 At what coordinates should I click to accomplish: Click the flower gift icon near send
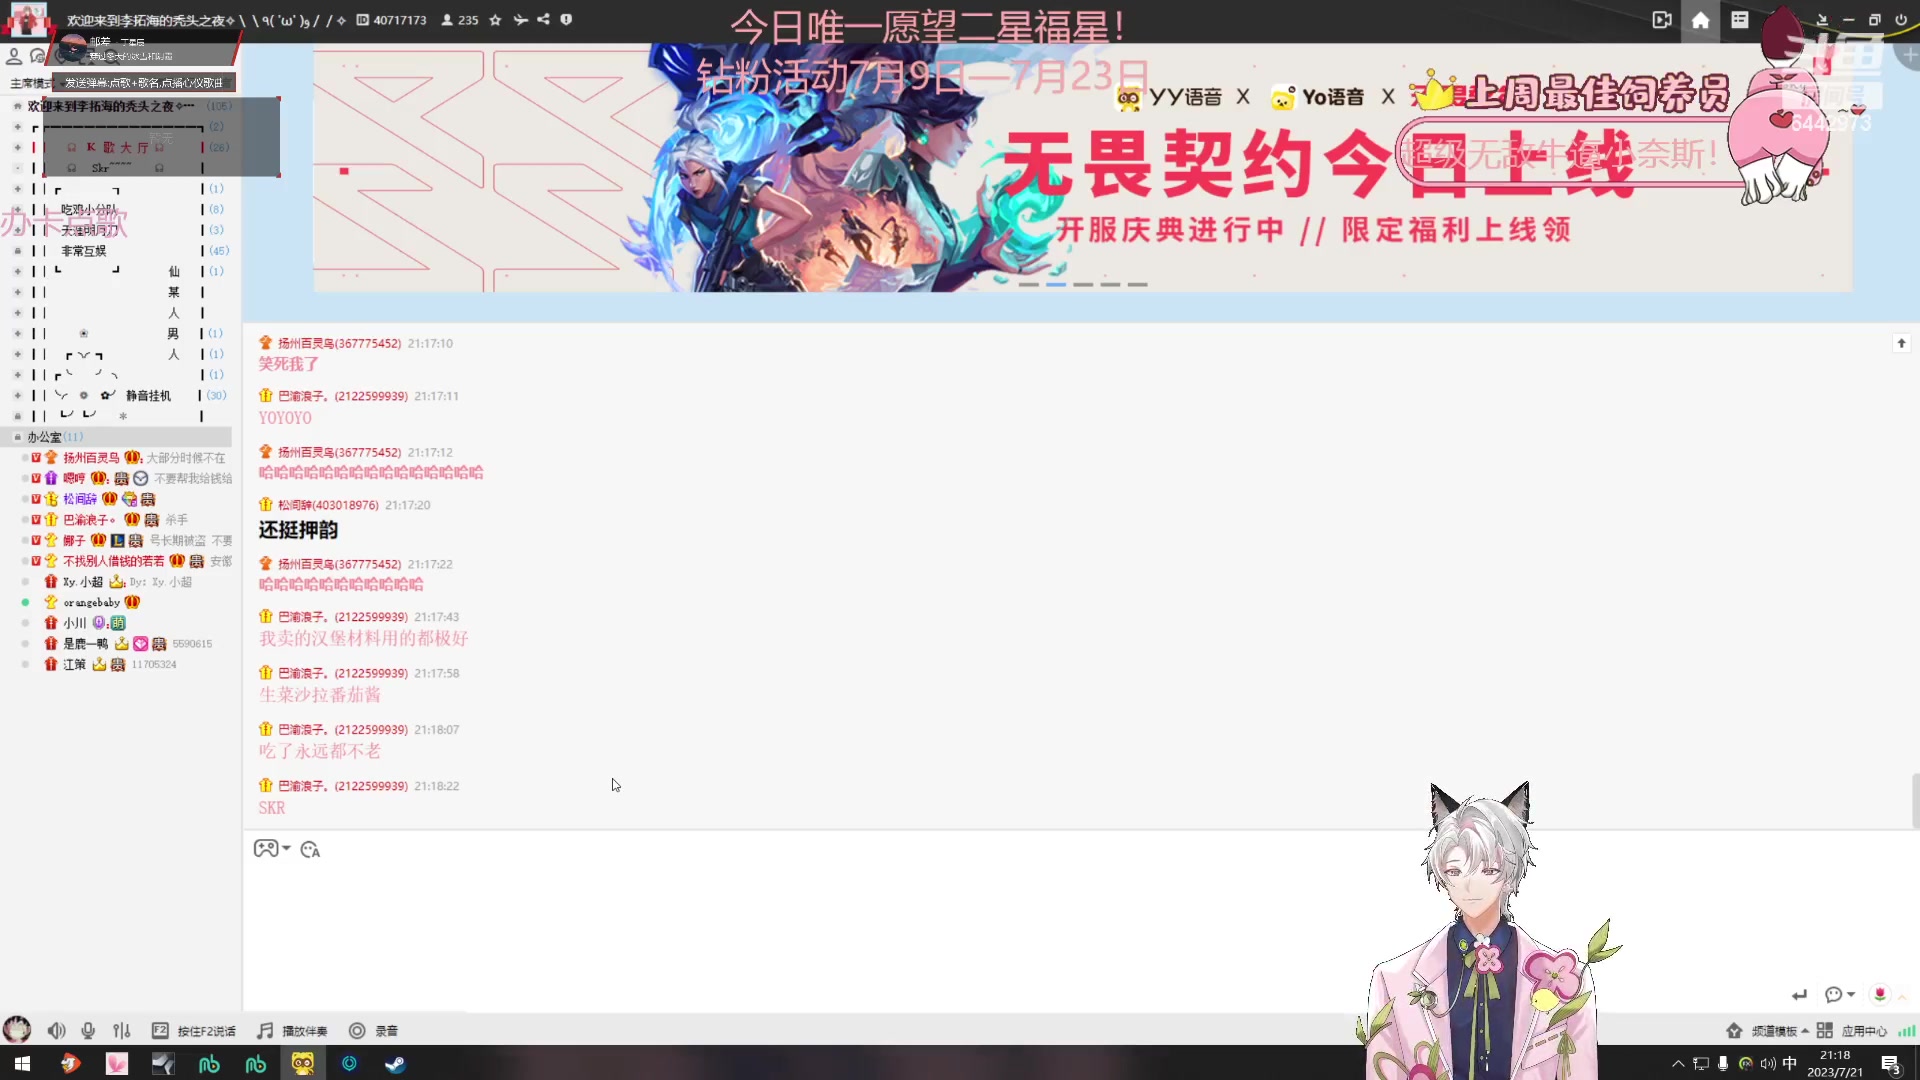(x=1880, y=994)
